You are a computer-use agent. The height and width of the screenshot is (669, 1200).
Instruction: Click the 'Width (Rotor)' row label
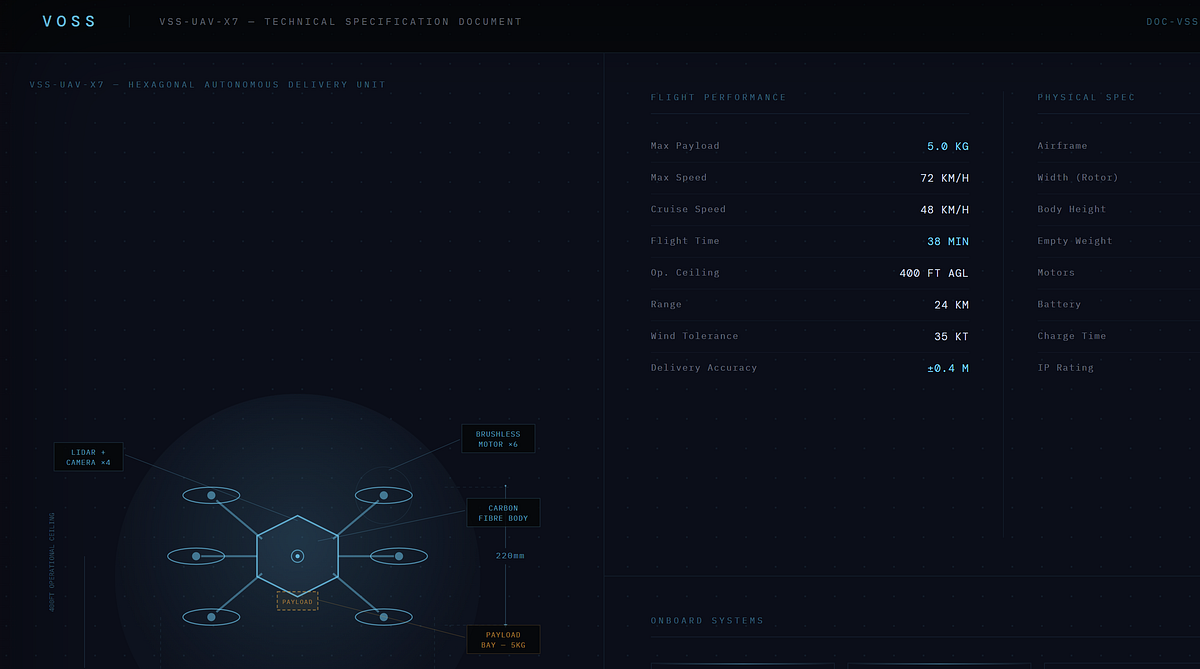1078,178
